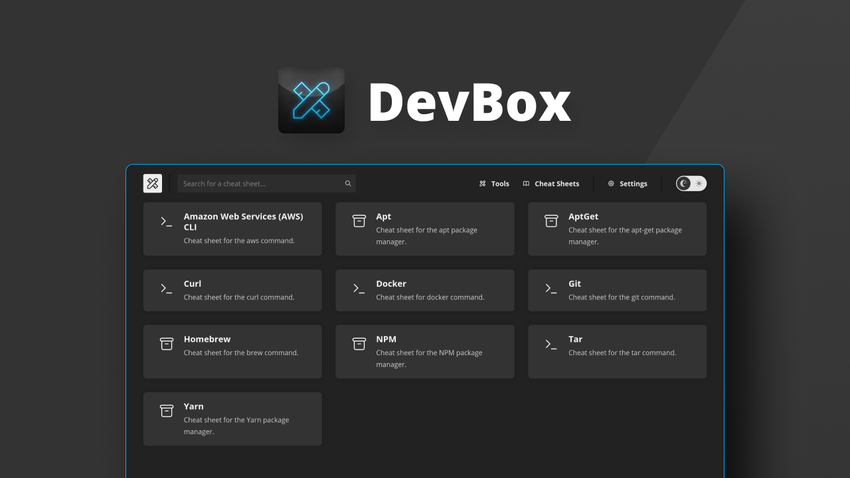
Task: Click the AWS CLI terminal icon
Action: click(x=166, y=222)
